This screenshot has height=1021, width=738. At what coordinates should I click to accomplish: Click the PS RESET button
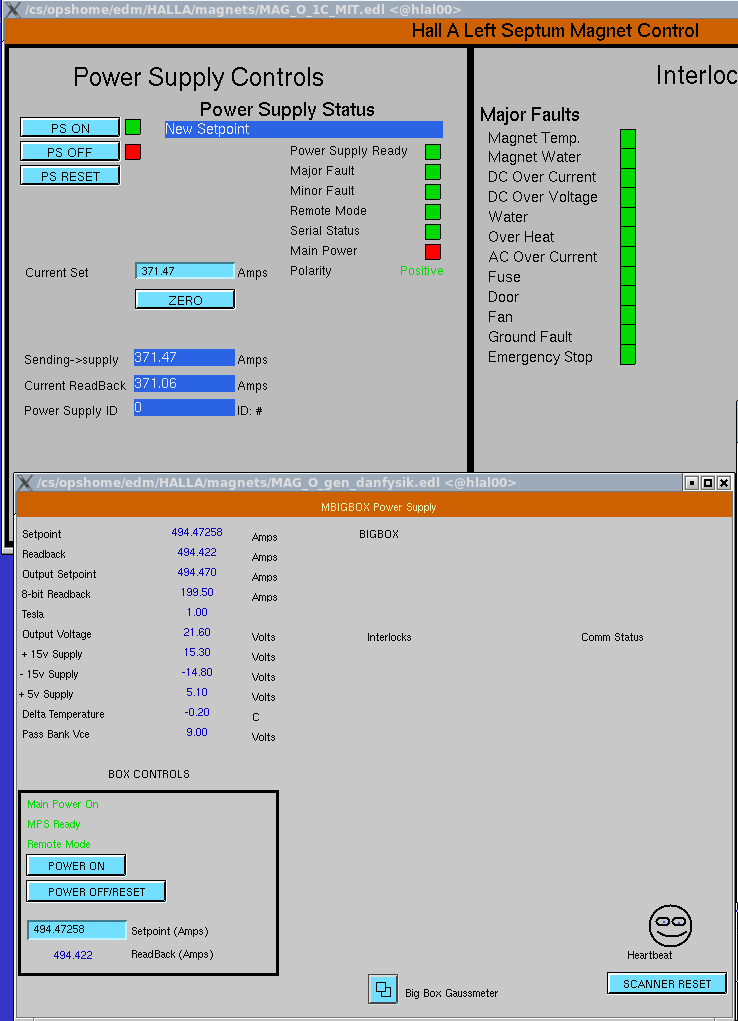[70, 176]
